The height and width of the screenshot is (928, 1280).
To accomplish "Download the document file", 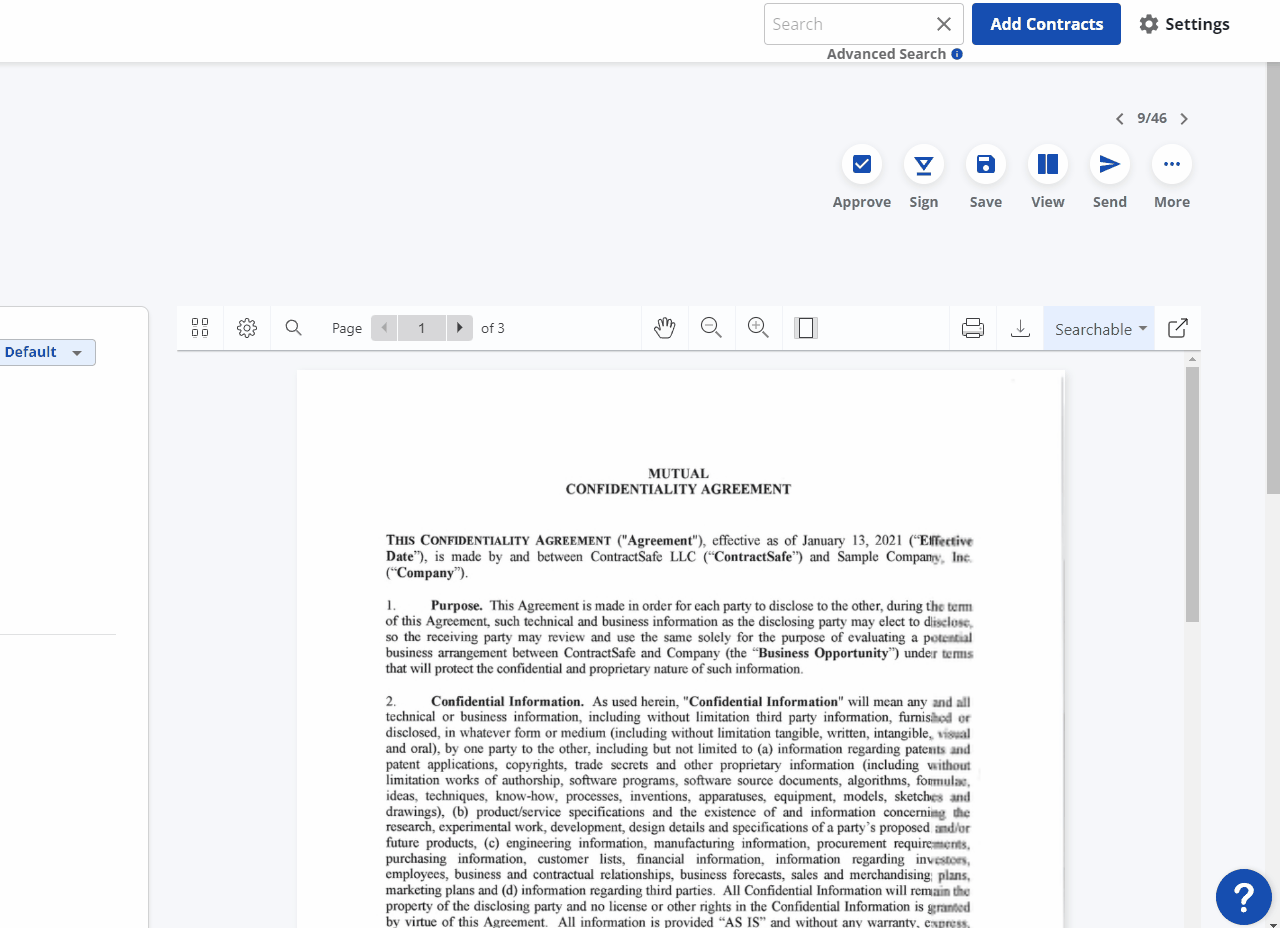I will pyautogui.click(x=1020, y=328).
